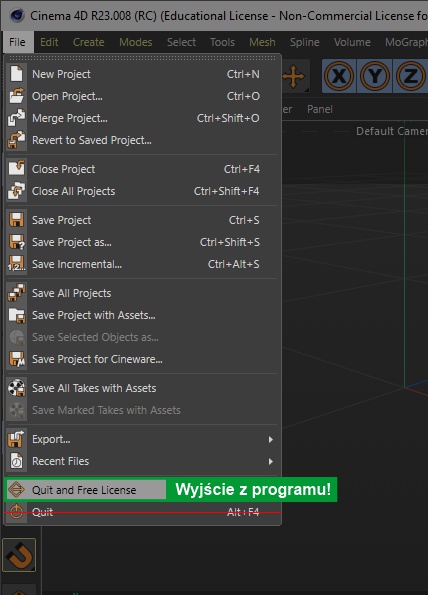Toggle the Y axis lock
The height and width of the screenshot is (595, 428).
(x=374, y=76)
